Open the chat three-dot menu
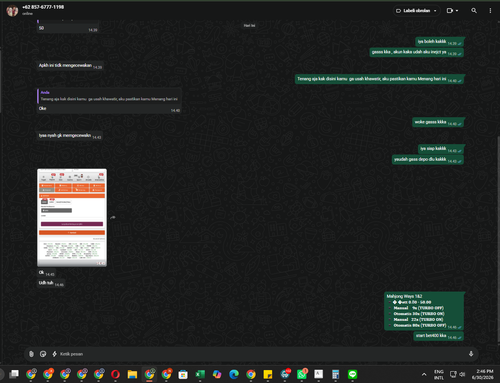This screenshot has height=383, width=500. [490, 11]
